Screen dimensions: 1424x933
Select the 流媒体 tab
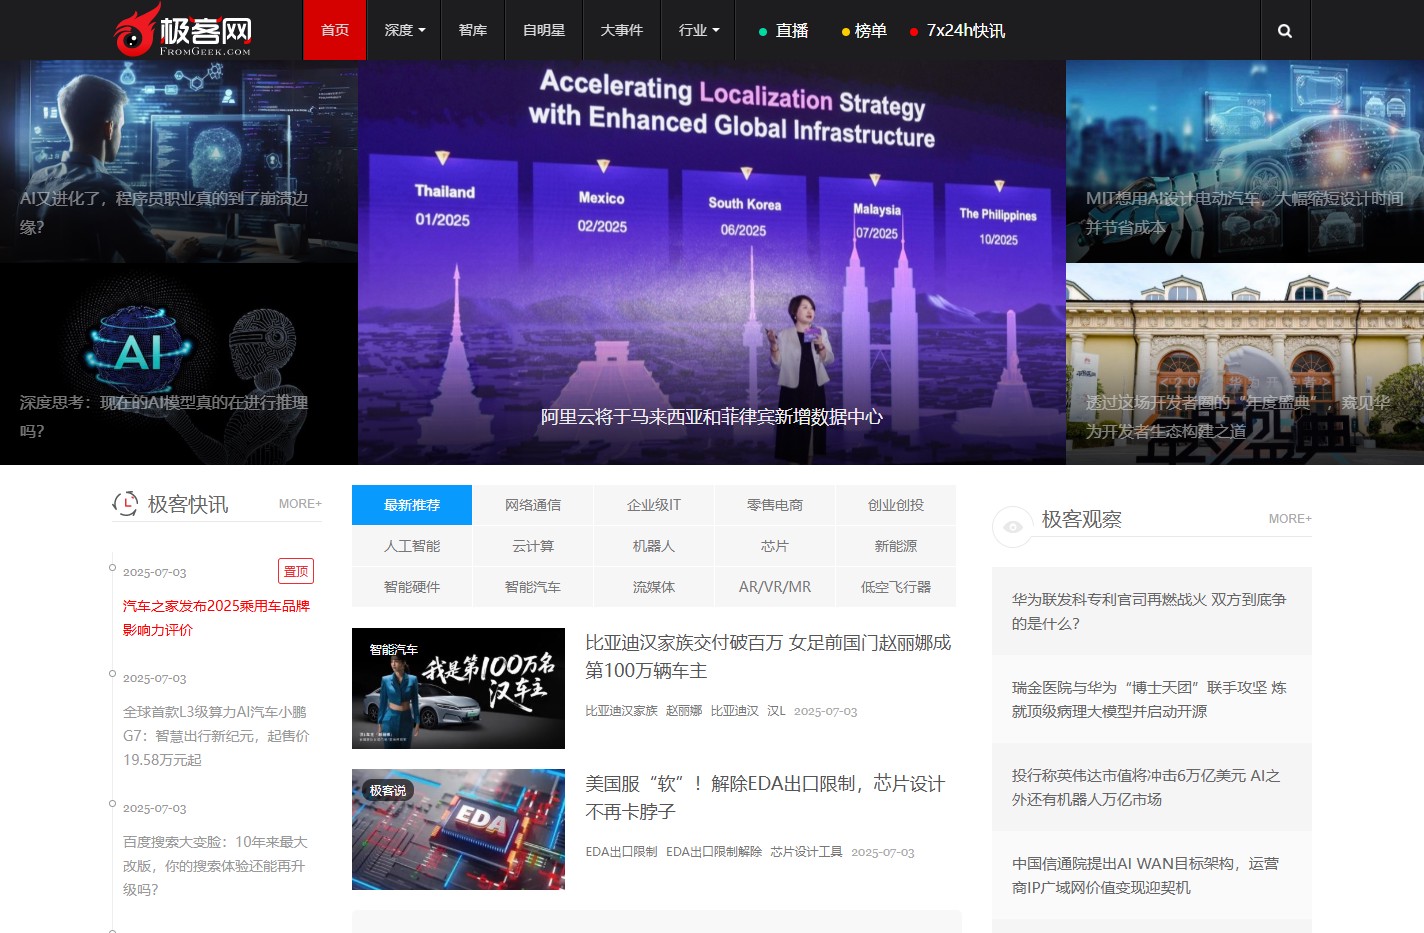654,587
